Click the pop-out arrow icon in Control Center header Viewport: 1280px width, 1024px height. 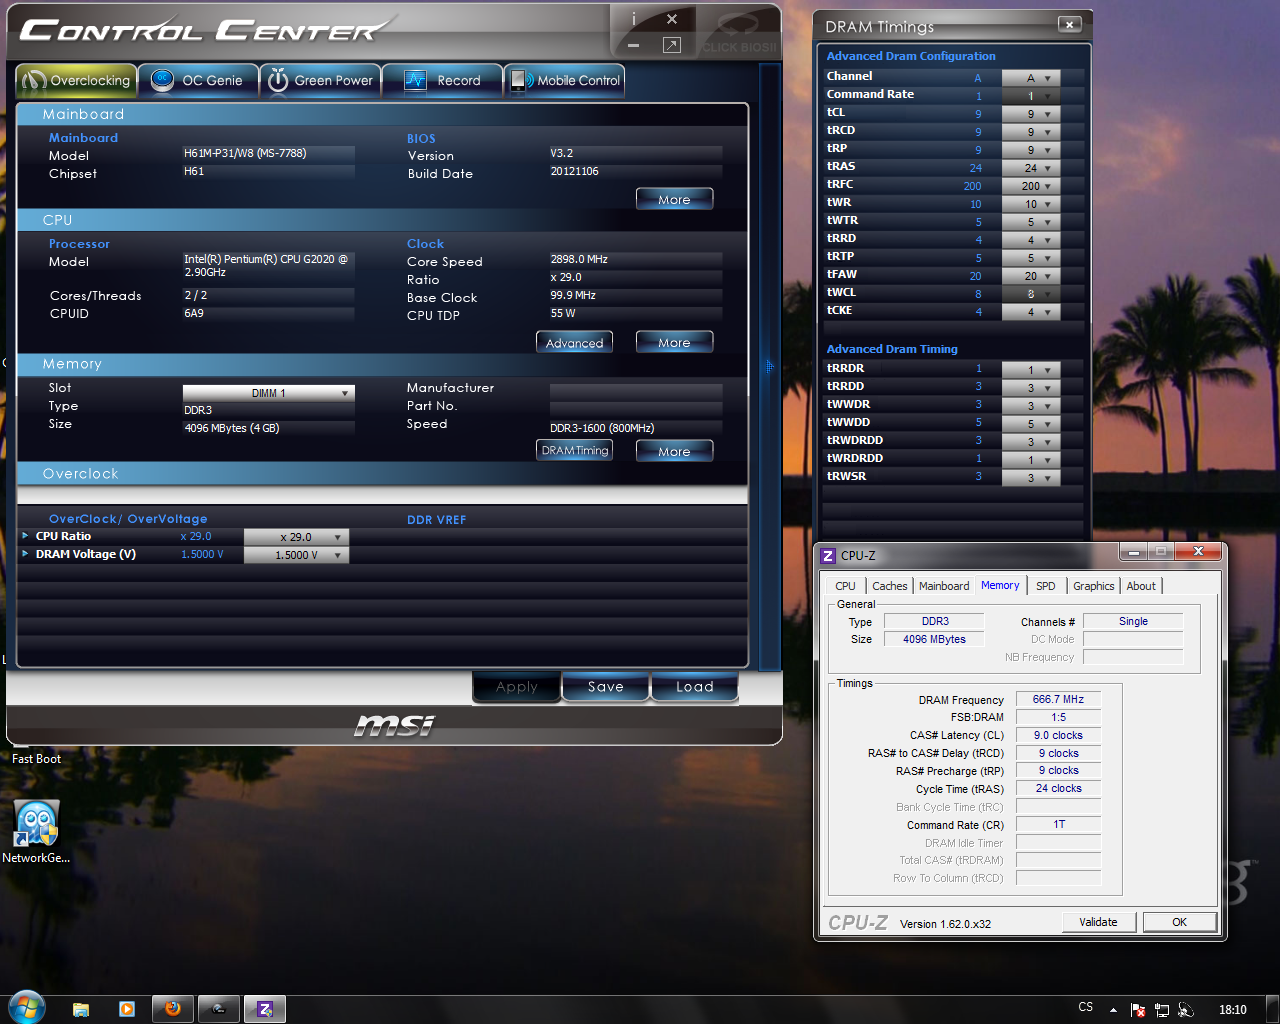click(x=672, y=45)
